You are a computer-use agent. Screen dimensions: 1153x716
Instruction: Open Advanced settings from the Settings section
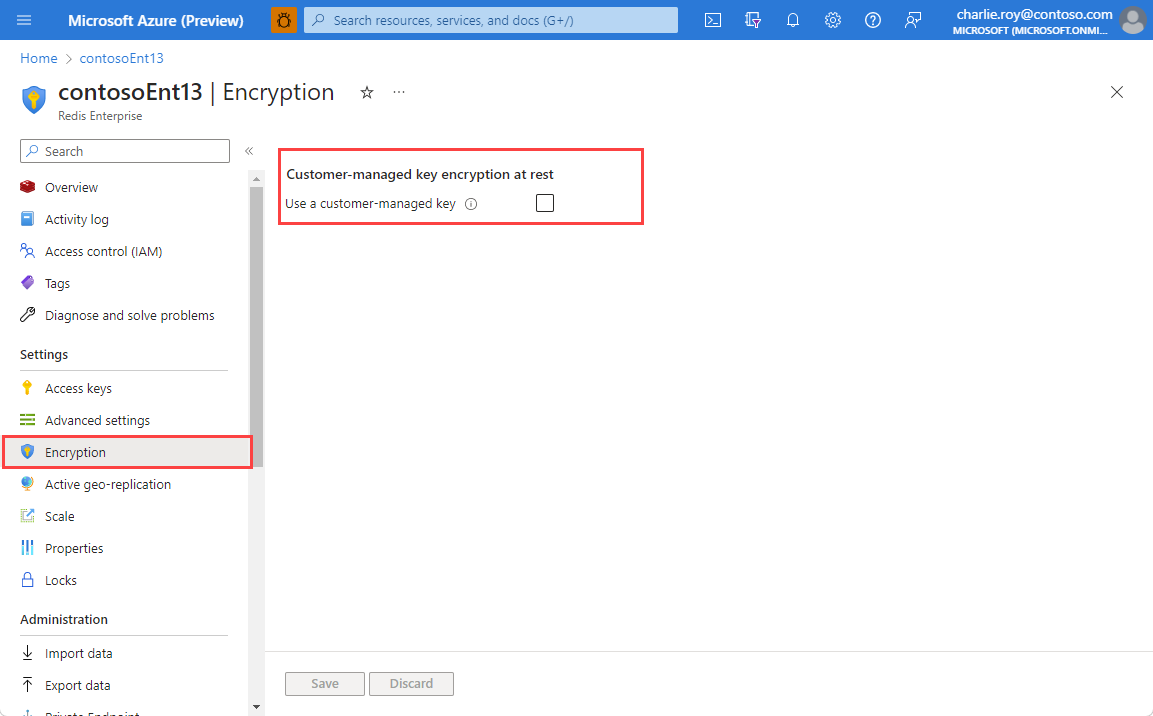coord(98,419)
